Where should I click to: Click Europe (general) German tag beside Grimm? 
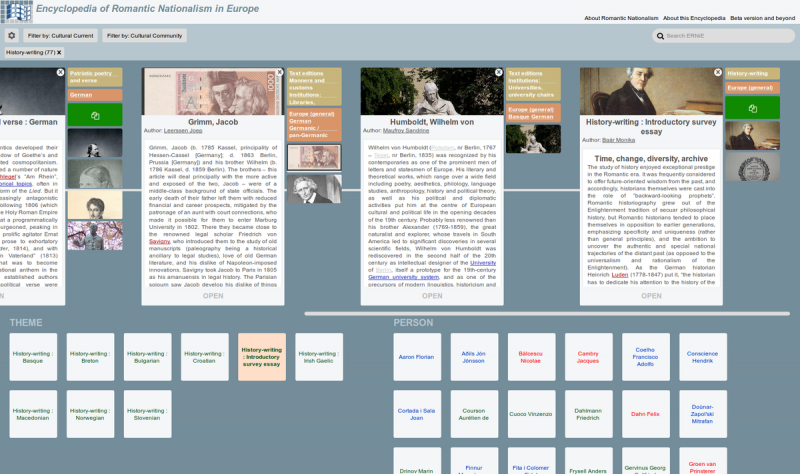314,124
